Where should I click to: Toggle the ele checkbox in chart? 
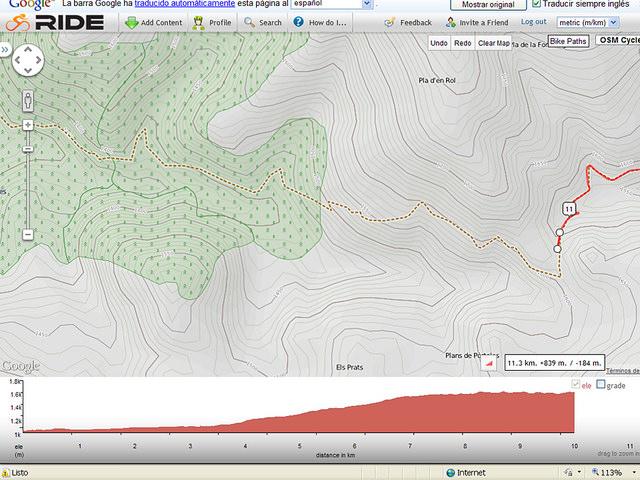pos(576,384)
